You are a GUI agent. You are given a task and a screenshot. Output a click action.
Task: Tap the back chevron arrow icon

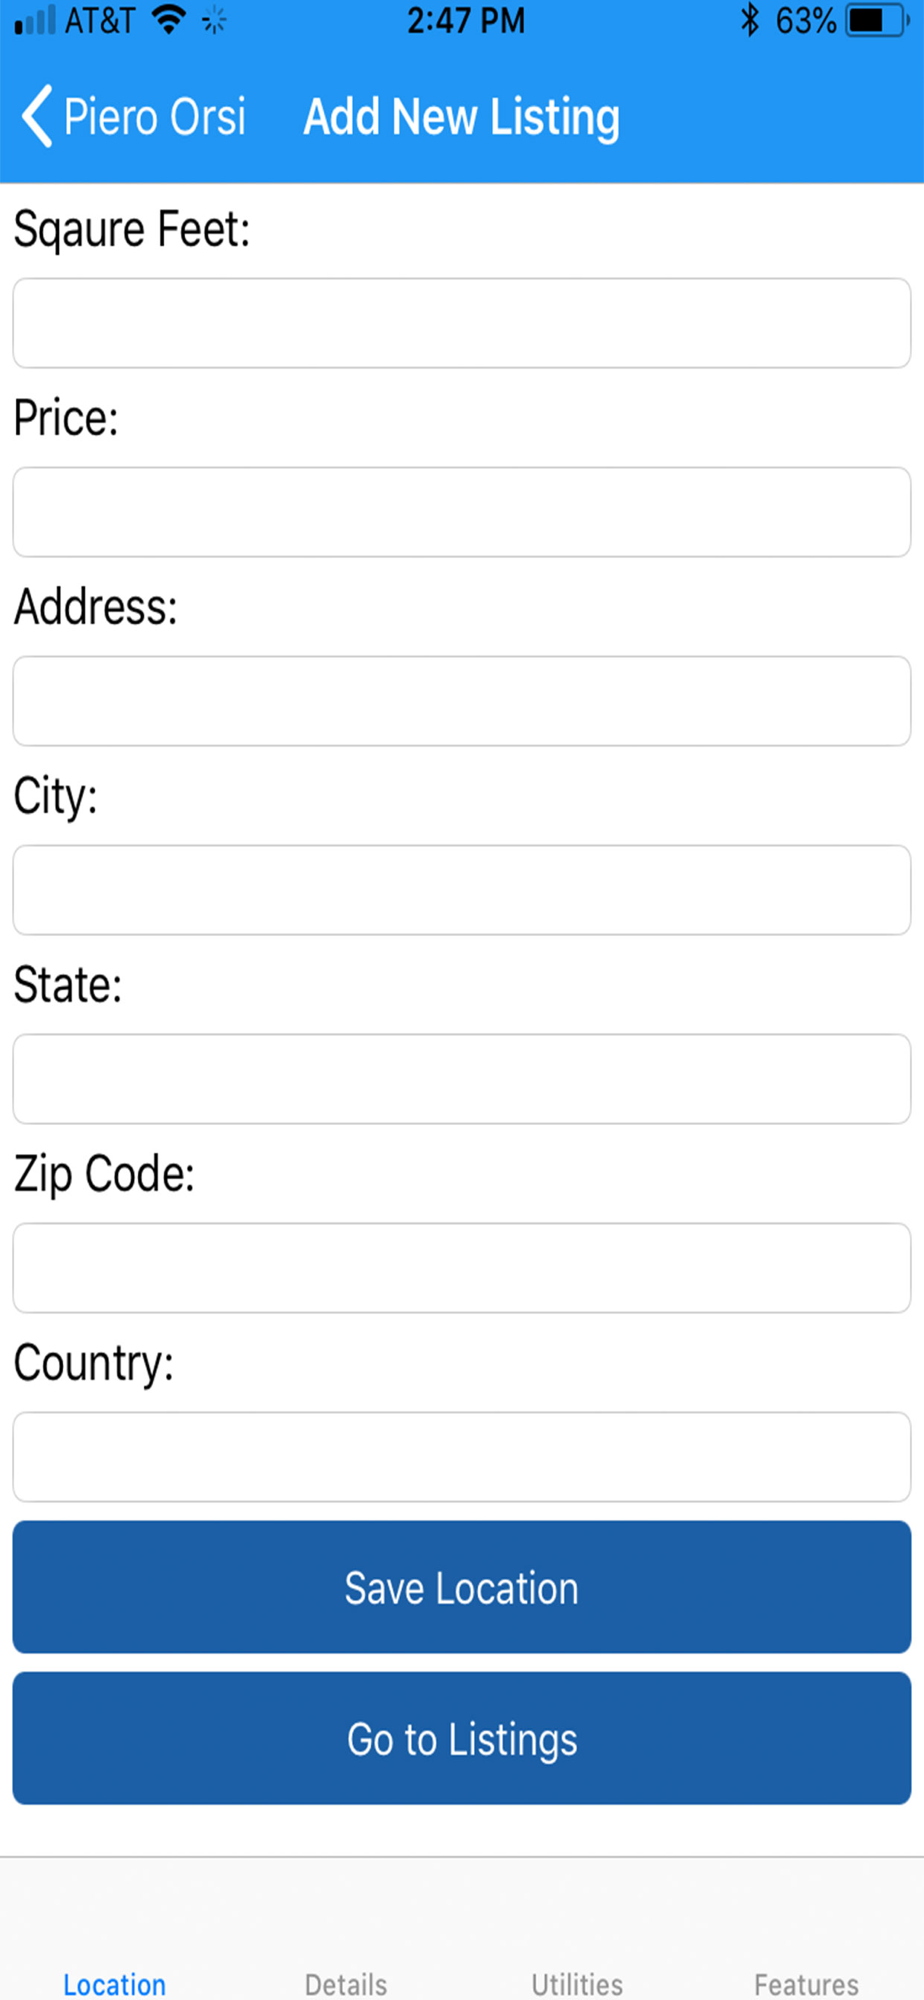click(x=37, y=117)
